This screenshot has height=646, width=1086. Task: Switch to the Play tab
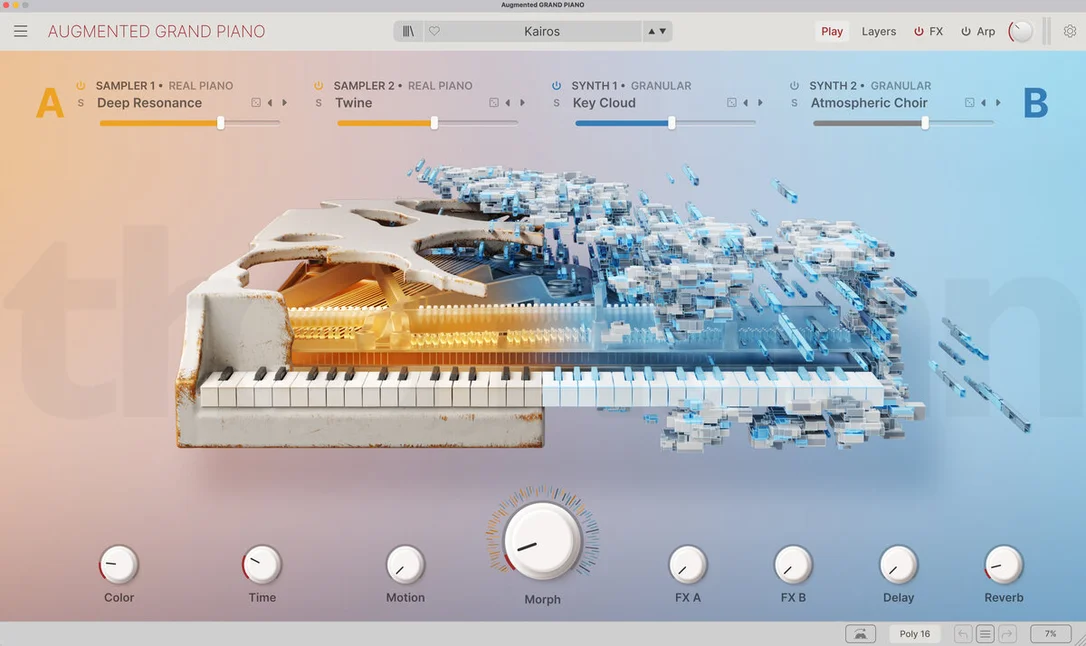[832, 31]
